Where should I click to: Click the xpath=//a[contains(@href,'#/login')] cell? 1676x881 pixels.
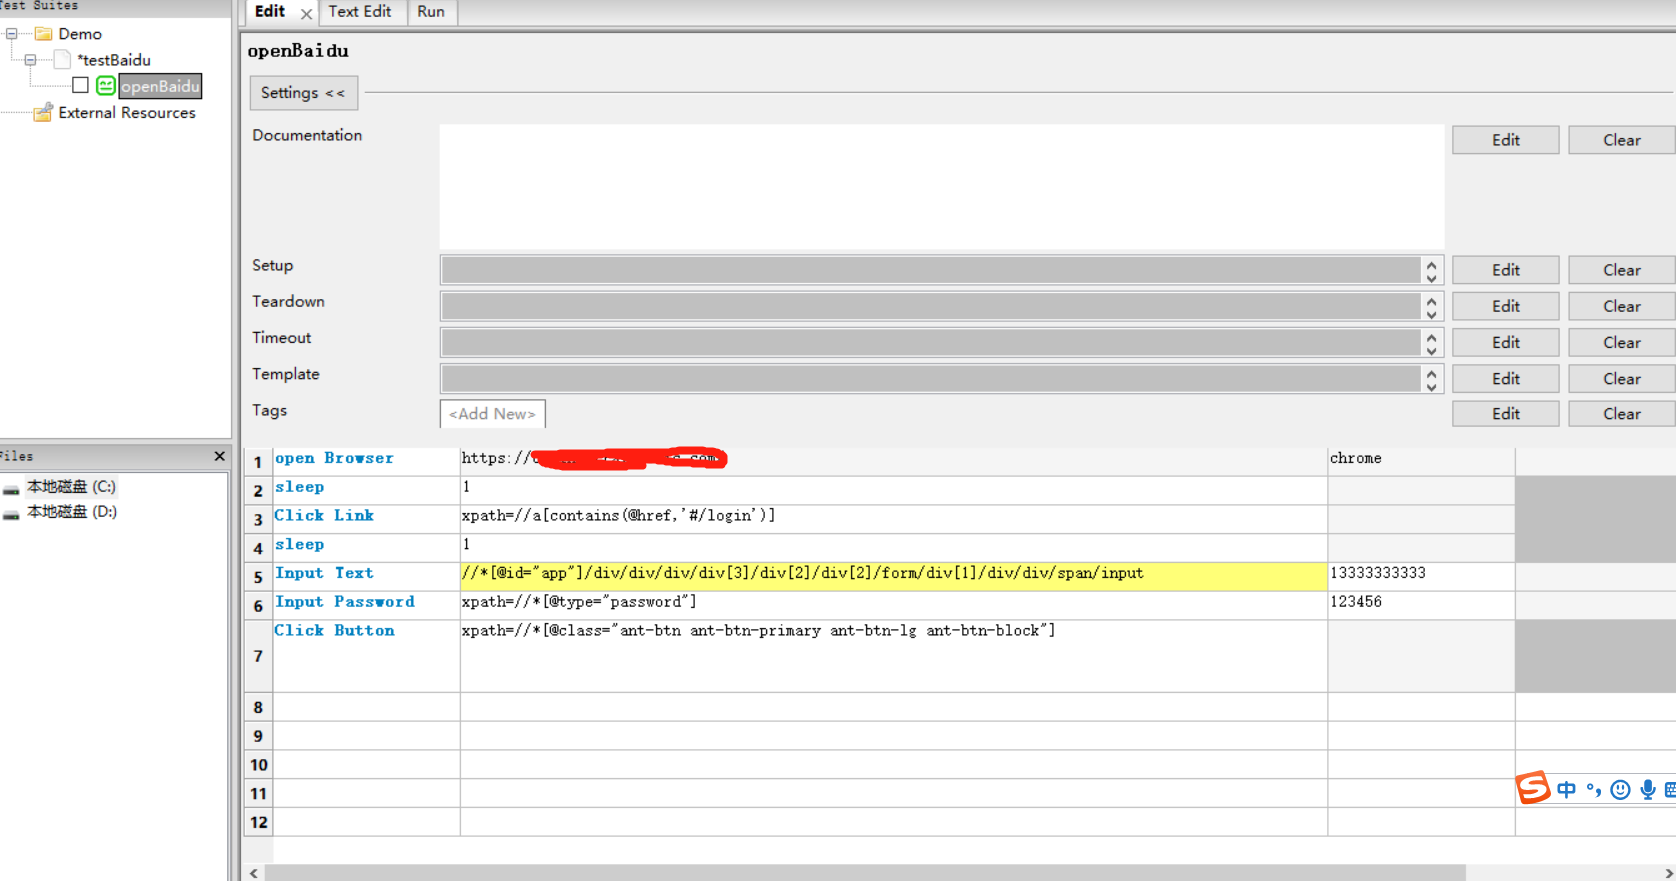click(x=893, y=518)
